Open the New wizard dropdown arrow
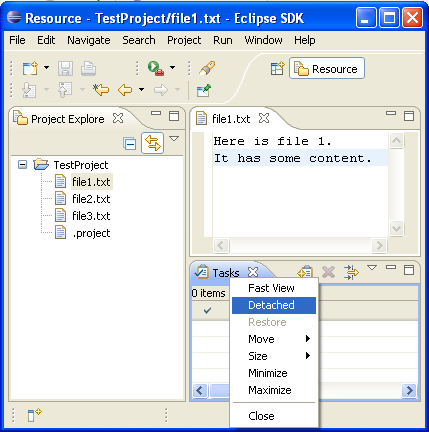 click(46, 68)
